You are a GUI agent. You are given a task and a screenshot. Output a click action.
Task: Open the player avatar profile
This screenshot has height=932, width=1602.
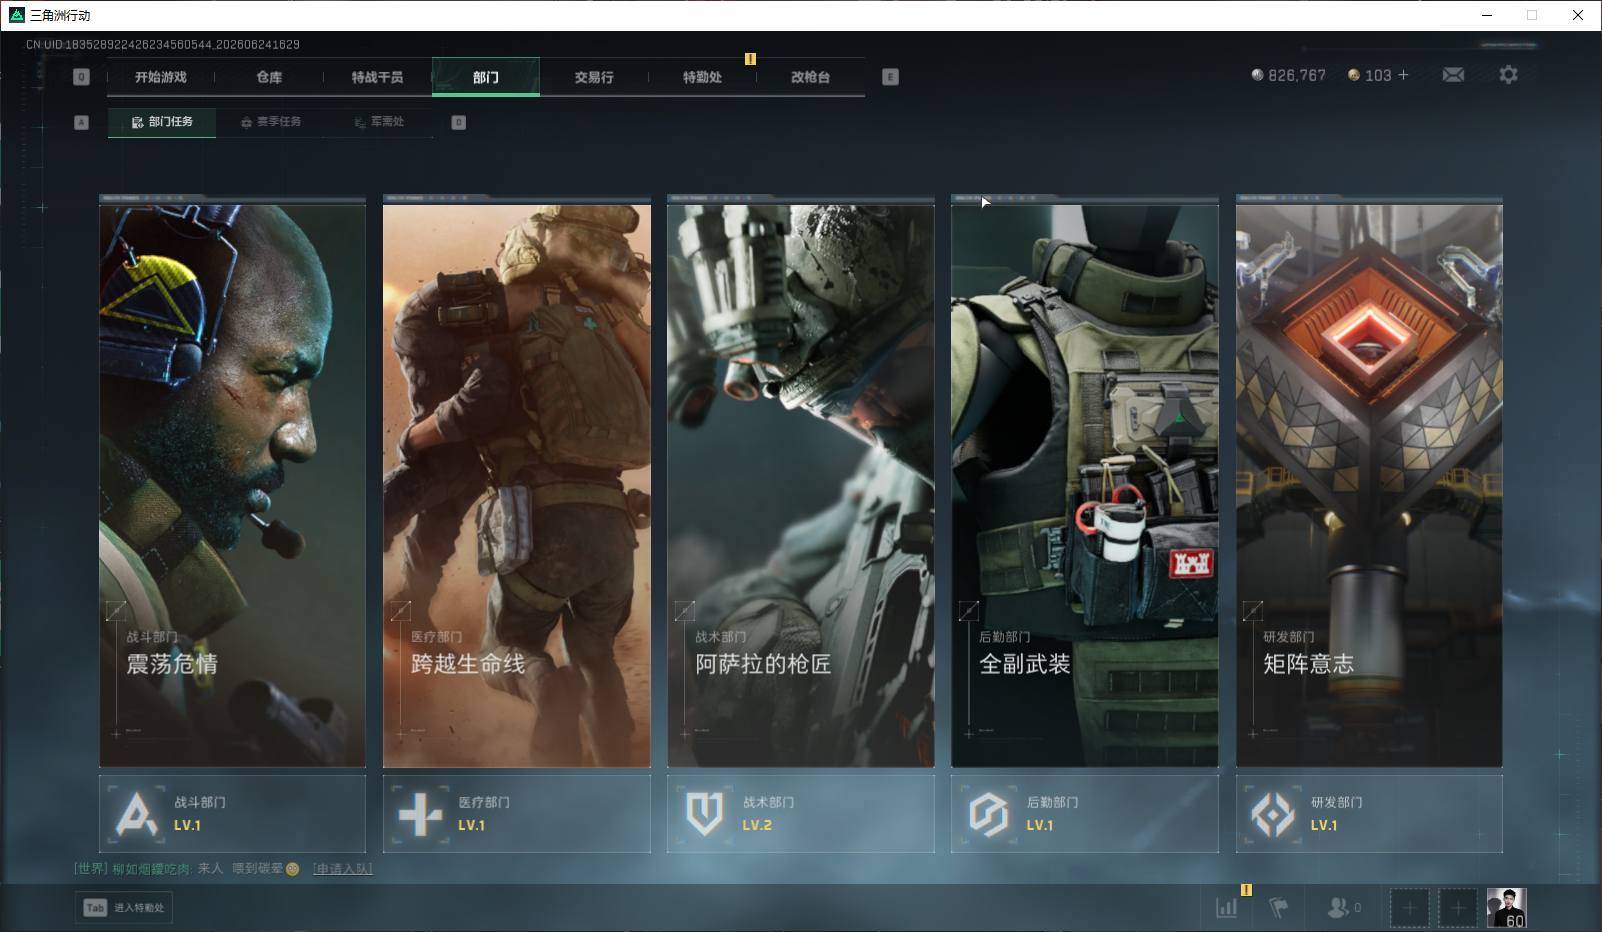point(1506,908)
